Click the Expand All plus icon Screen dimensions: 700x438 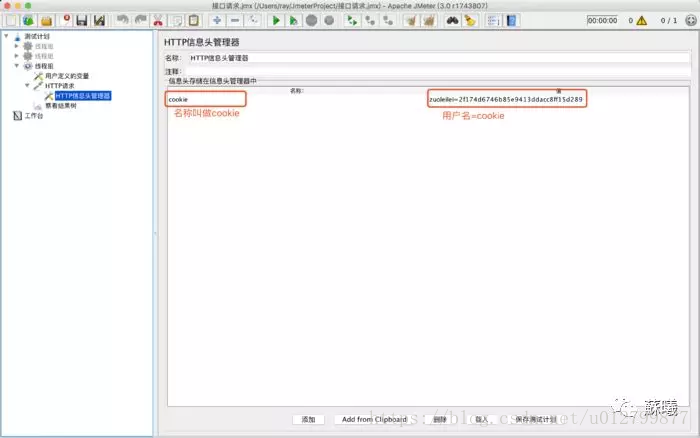tap(217, 21)
